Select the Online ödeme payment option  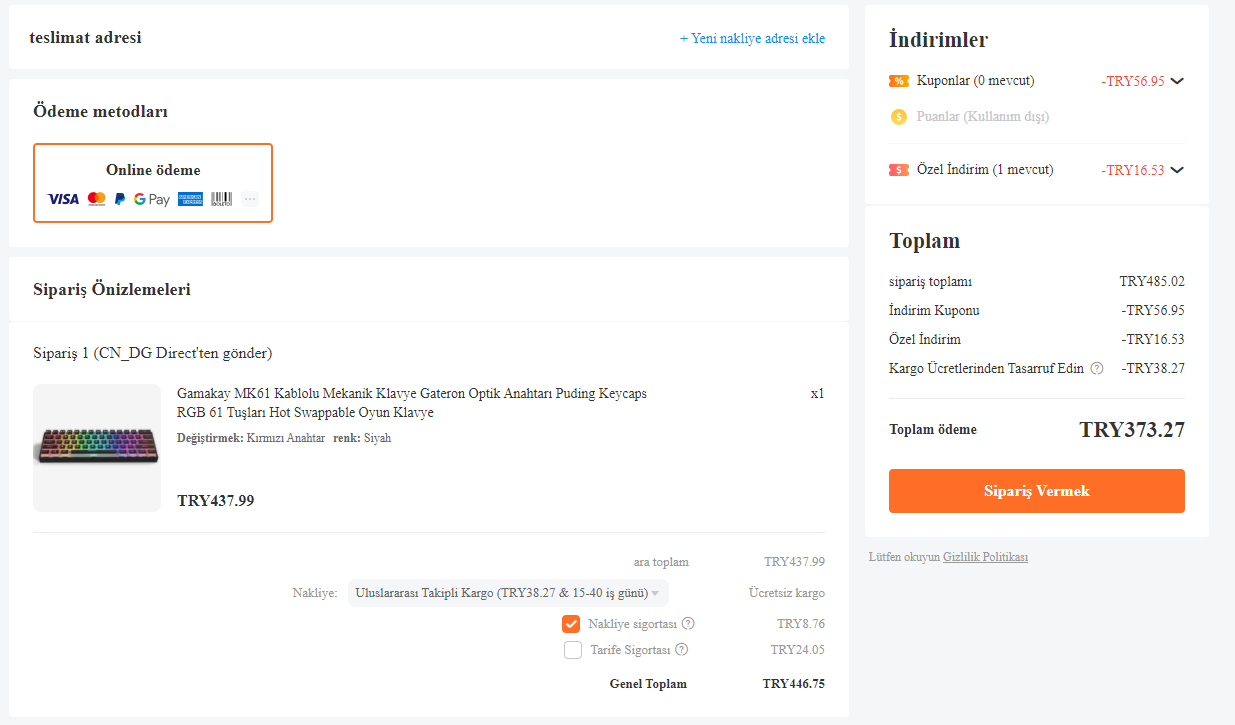[x=153, y=182]
